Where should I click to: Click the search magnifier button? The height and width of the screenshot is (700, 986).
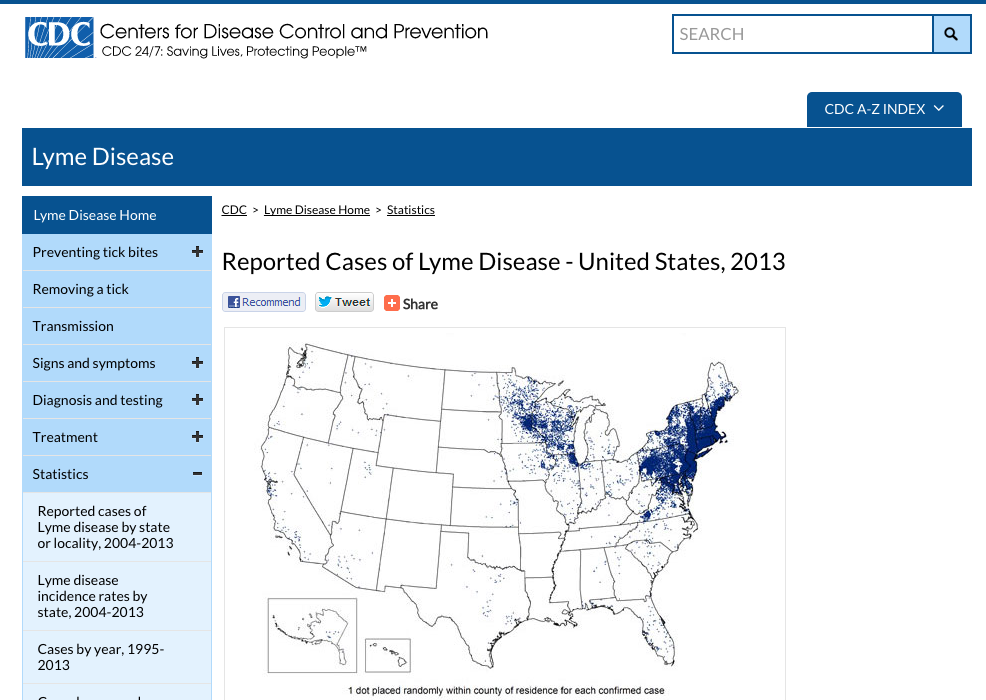click(x=951, y=34)
